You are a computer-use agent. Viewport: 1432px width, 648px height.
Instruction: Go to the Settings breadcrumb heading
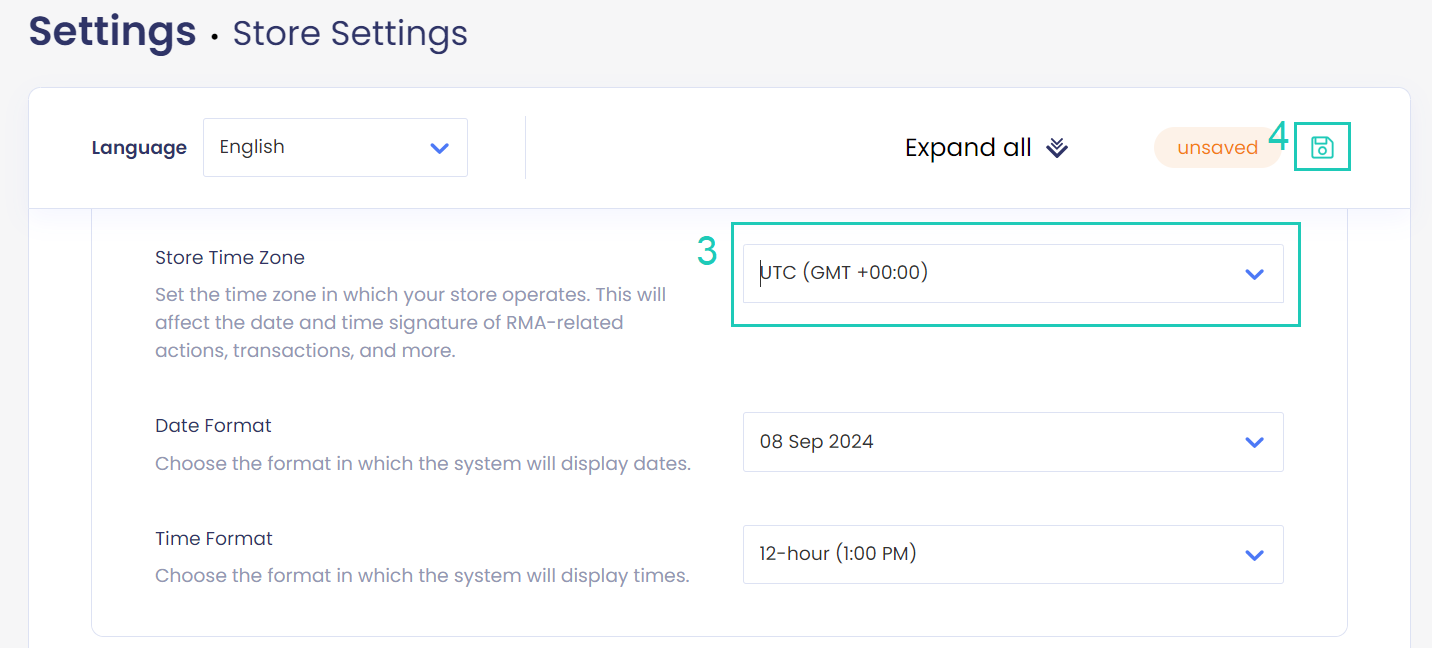(x=112, y=31)
